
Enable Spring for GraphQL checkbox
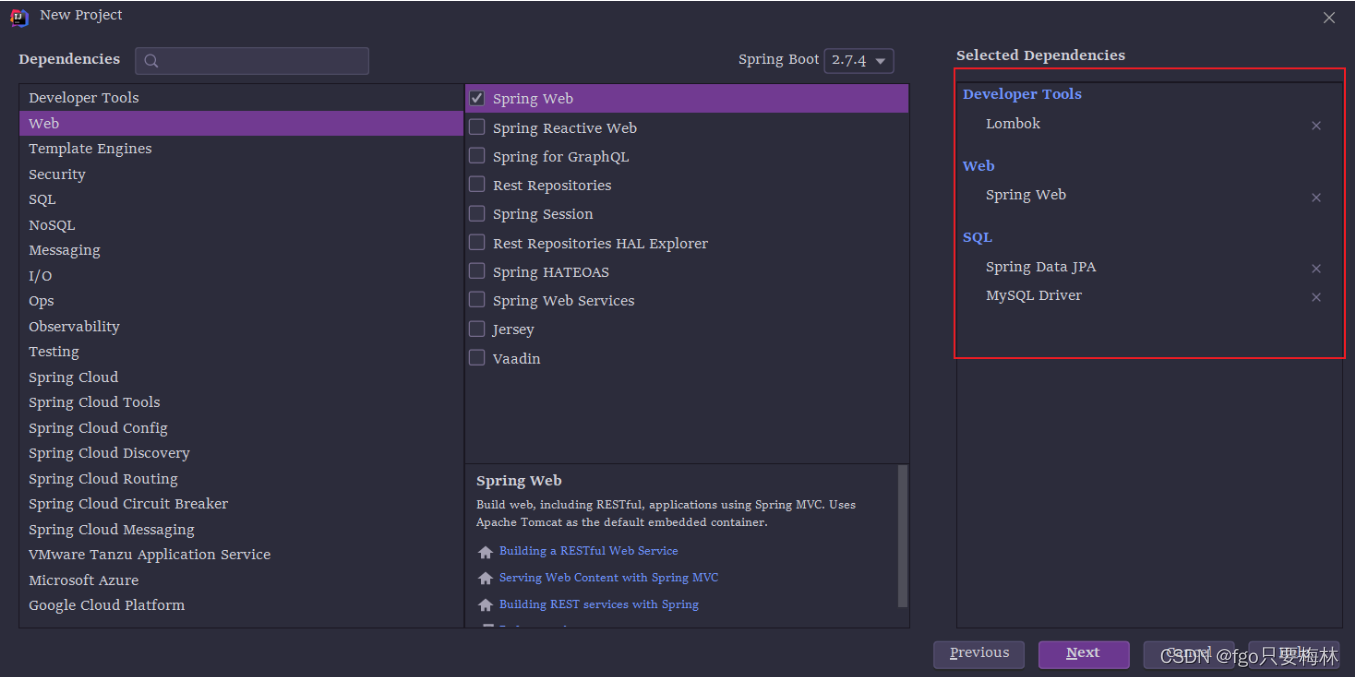pos(477,156)
